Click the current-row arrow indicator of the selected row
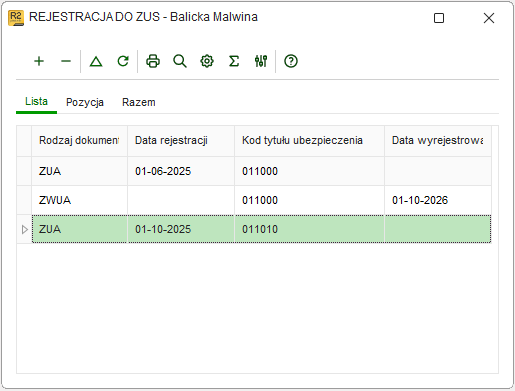515x391 pixels. point(24,229)
